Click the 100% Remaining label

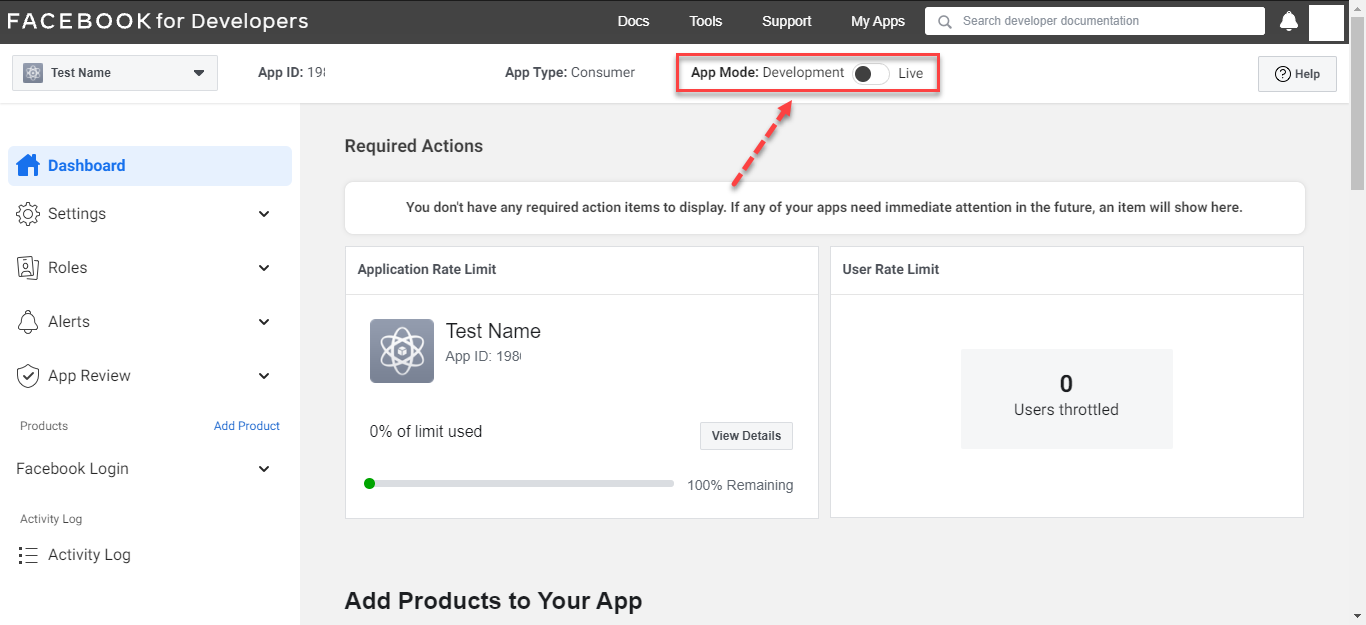tap(740, 485)
